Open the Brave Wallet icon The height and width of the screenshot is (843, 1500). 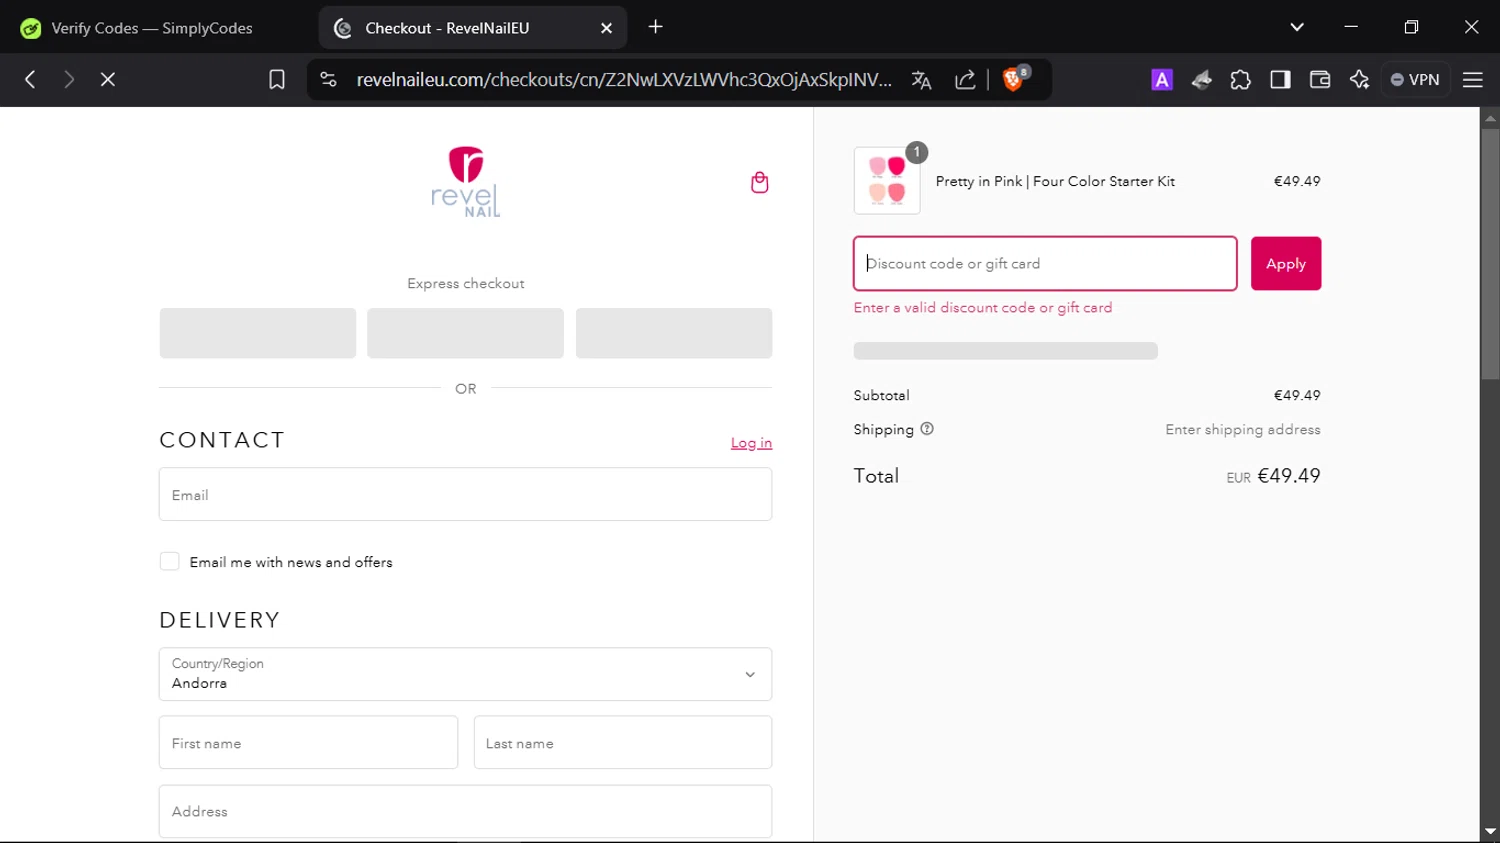[x=1320, y=80]
